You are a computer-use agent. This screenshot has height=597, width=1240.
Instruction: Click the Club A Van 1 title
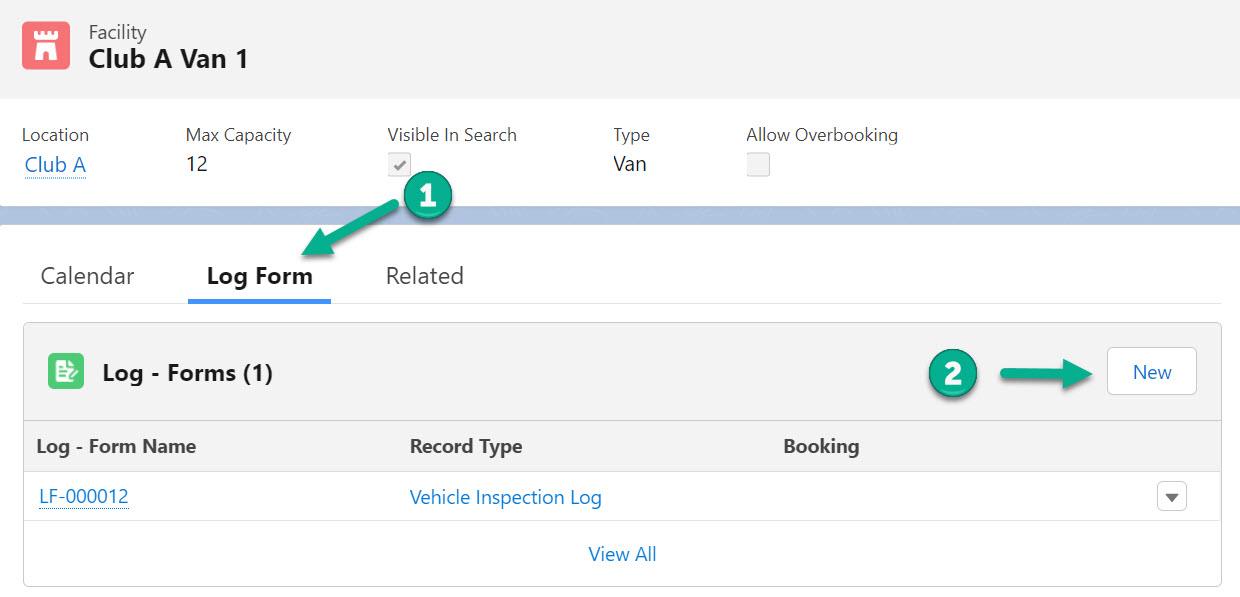168,58
